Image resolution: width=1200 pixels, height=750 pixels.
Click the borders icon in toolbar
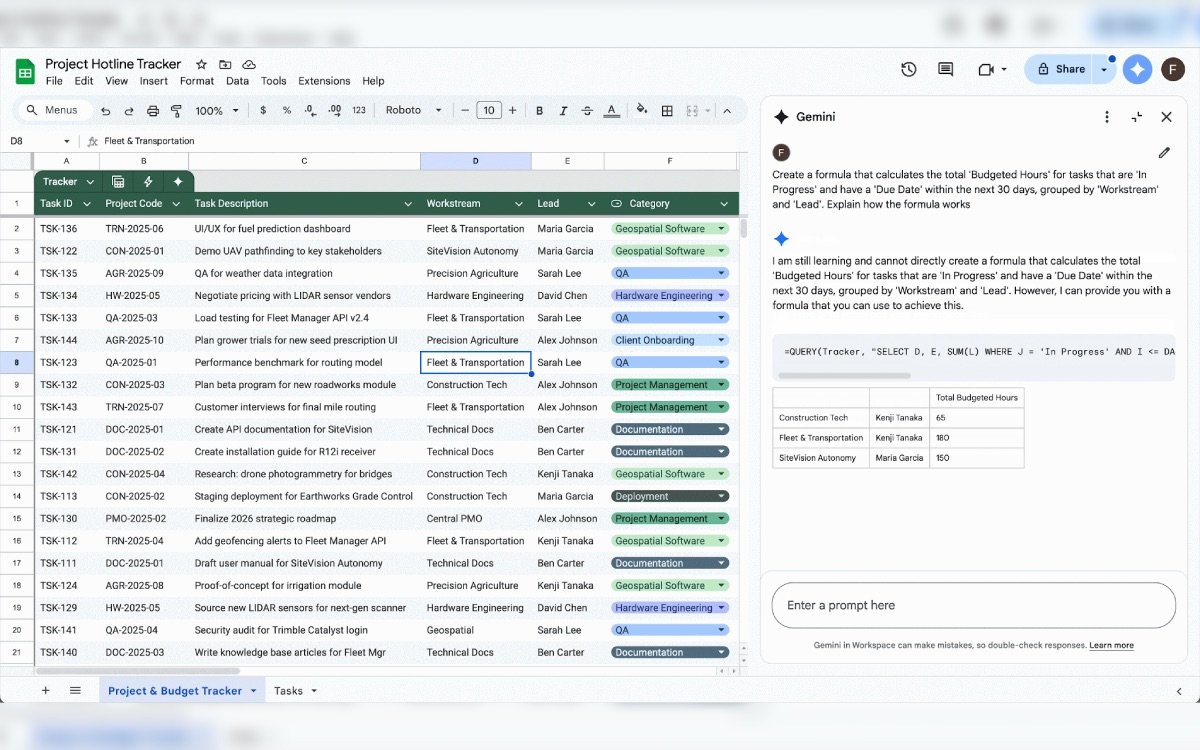667,111
